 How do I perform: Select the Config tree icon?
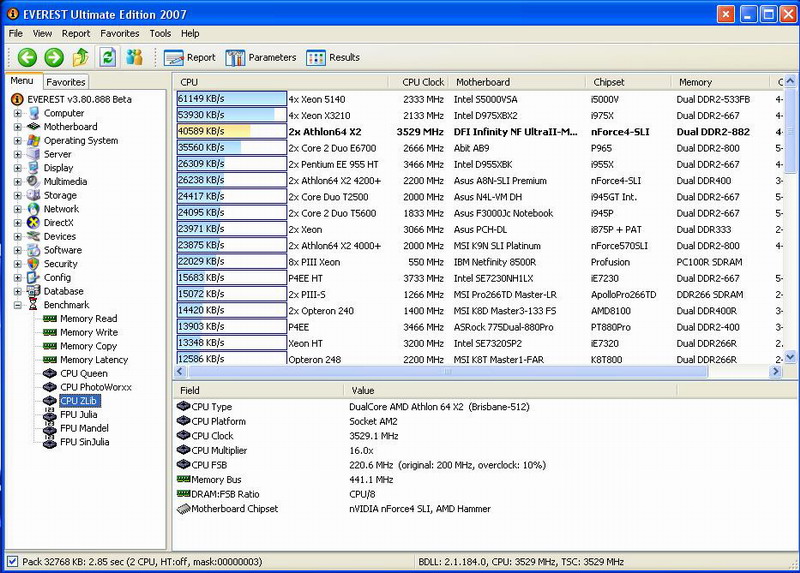34,278
